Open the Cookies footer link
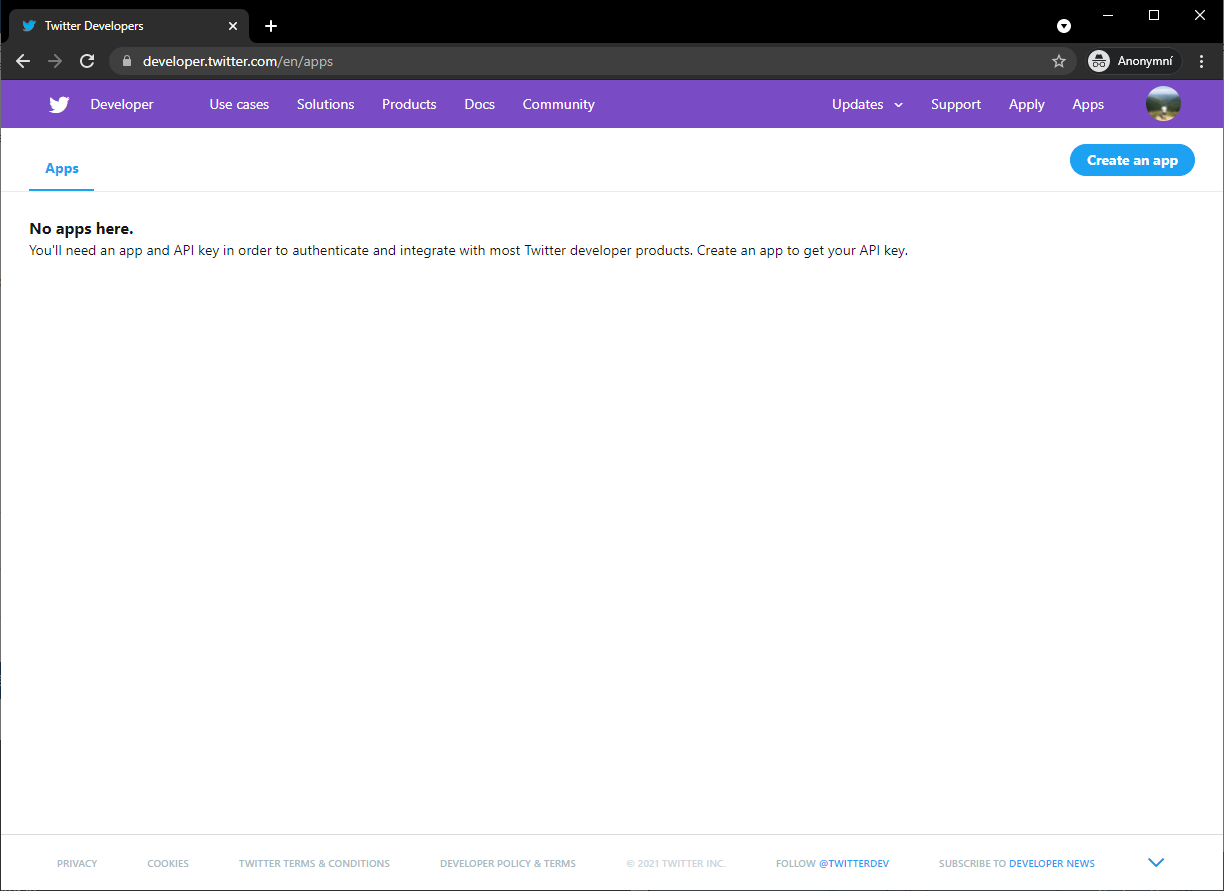Image resolution: width=1224 pixels, height=891 pixels. (x=168, y=863)
